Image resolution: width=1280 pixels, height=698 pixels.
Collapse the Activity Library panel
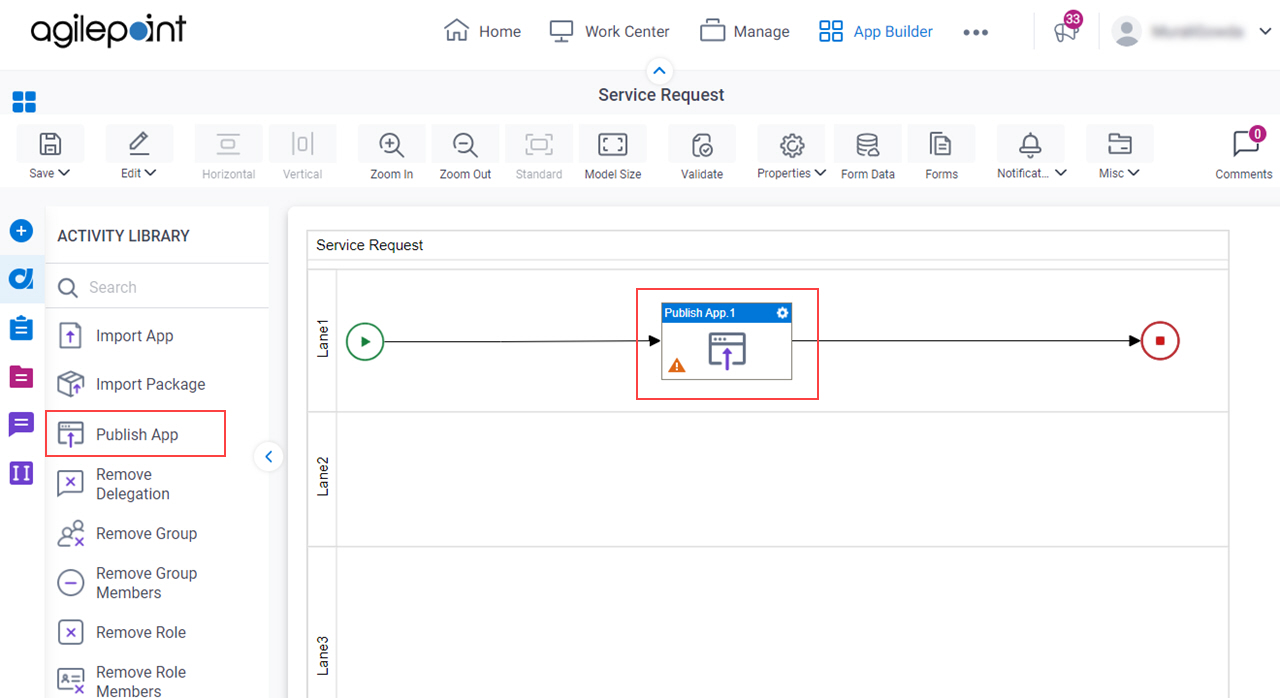pyautogui.click(x=268, y=457)
